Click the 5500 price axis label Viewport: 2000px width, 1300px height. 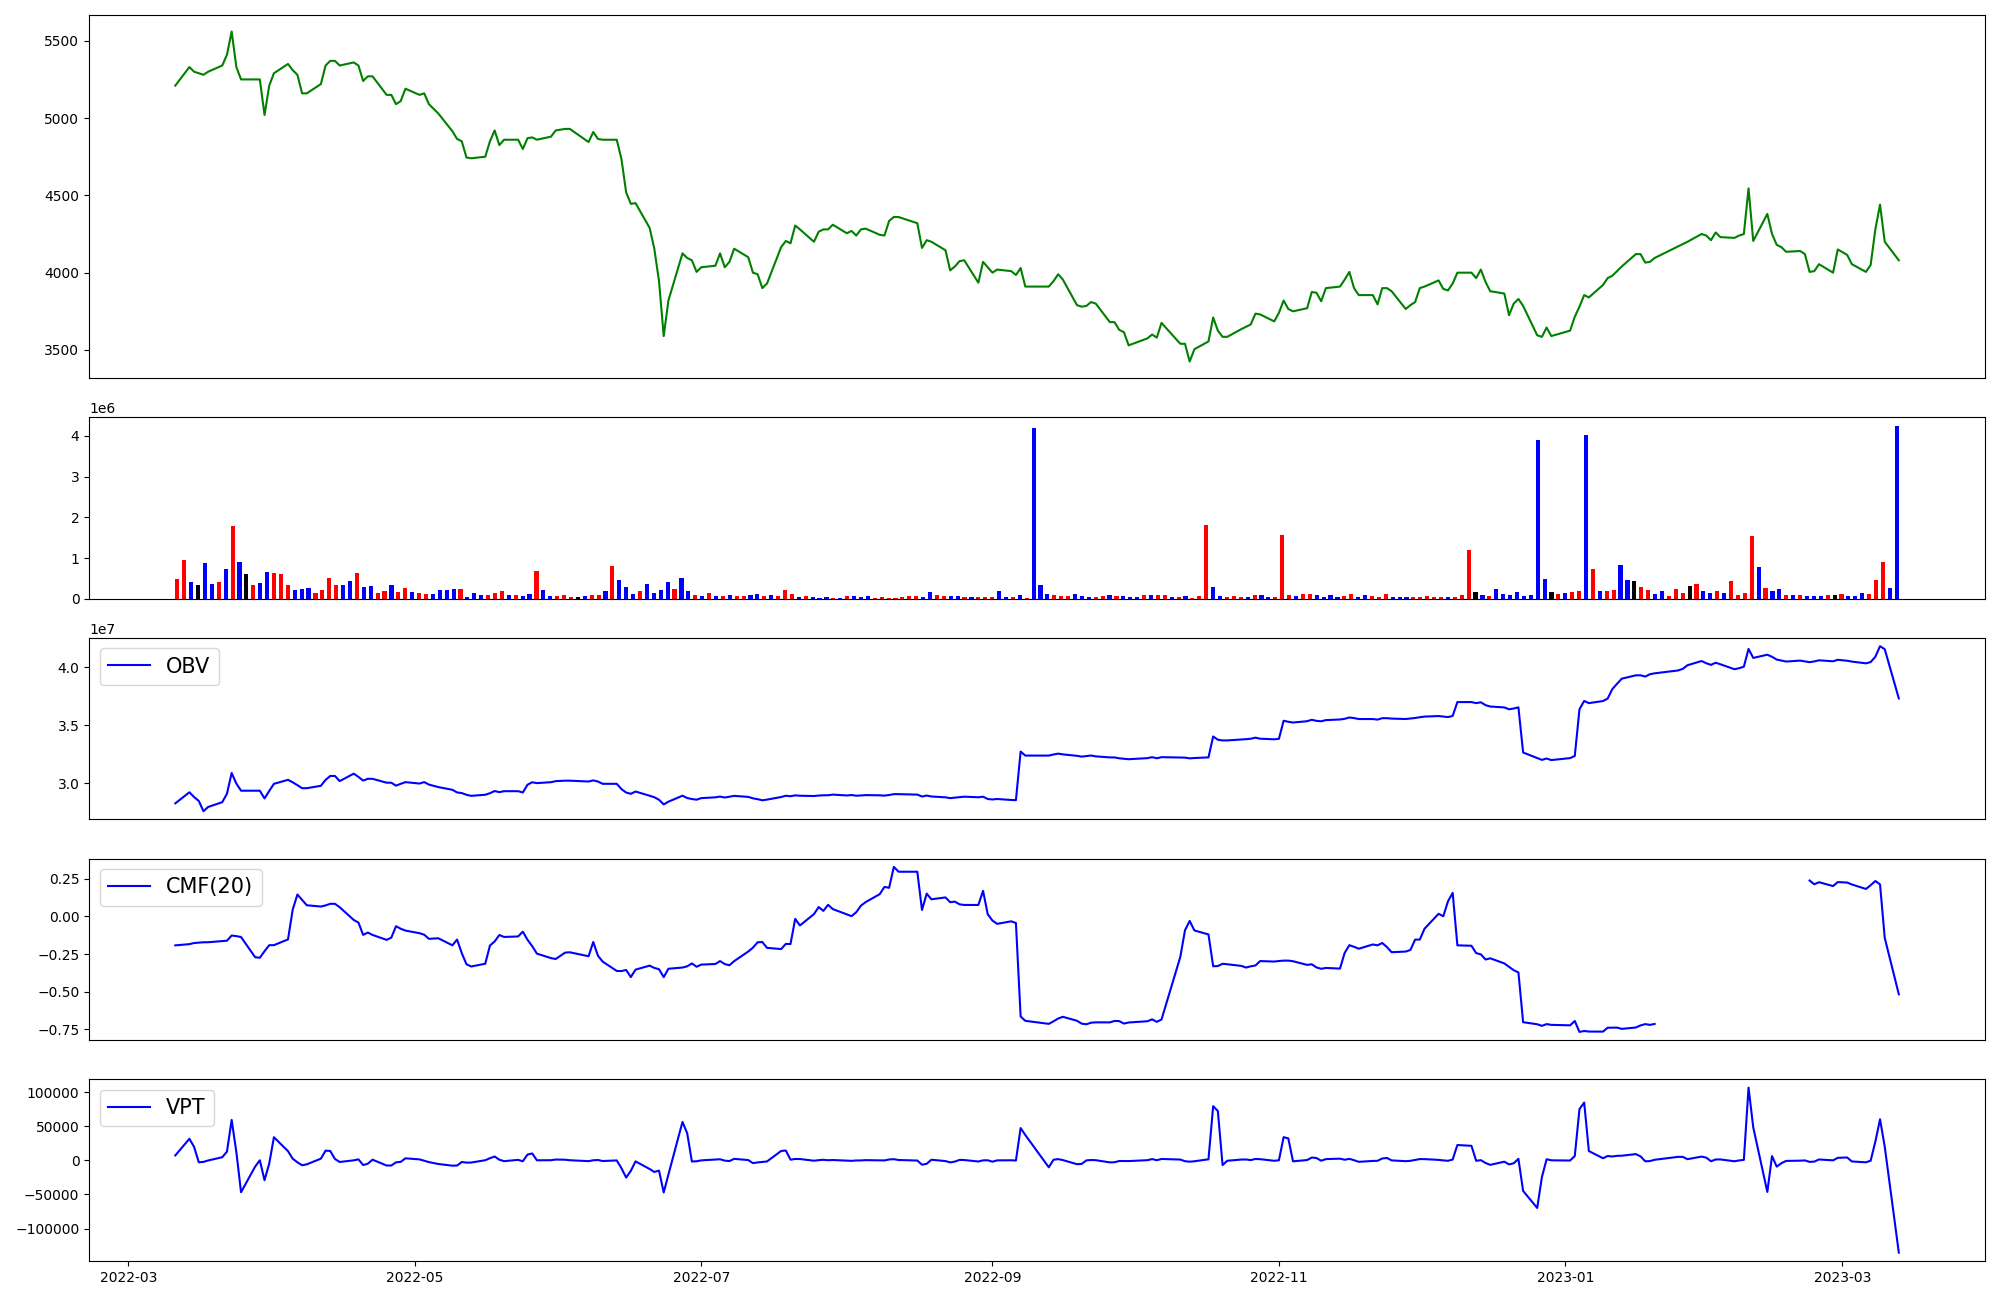61,42
